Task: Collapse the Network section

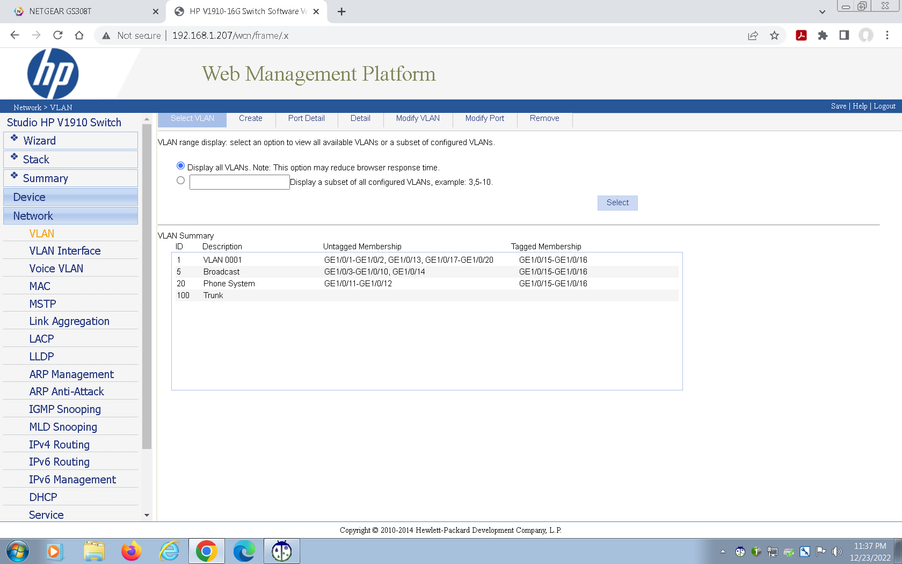Action: tap(71, 216)
